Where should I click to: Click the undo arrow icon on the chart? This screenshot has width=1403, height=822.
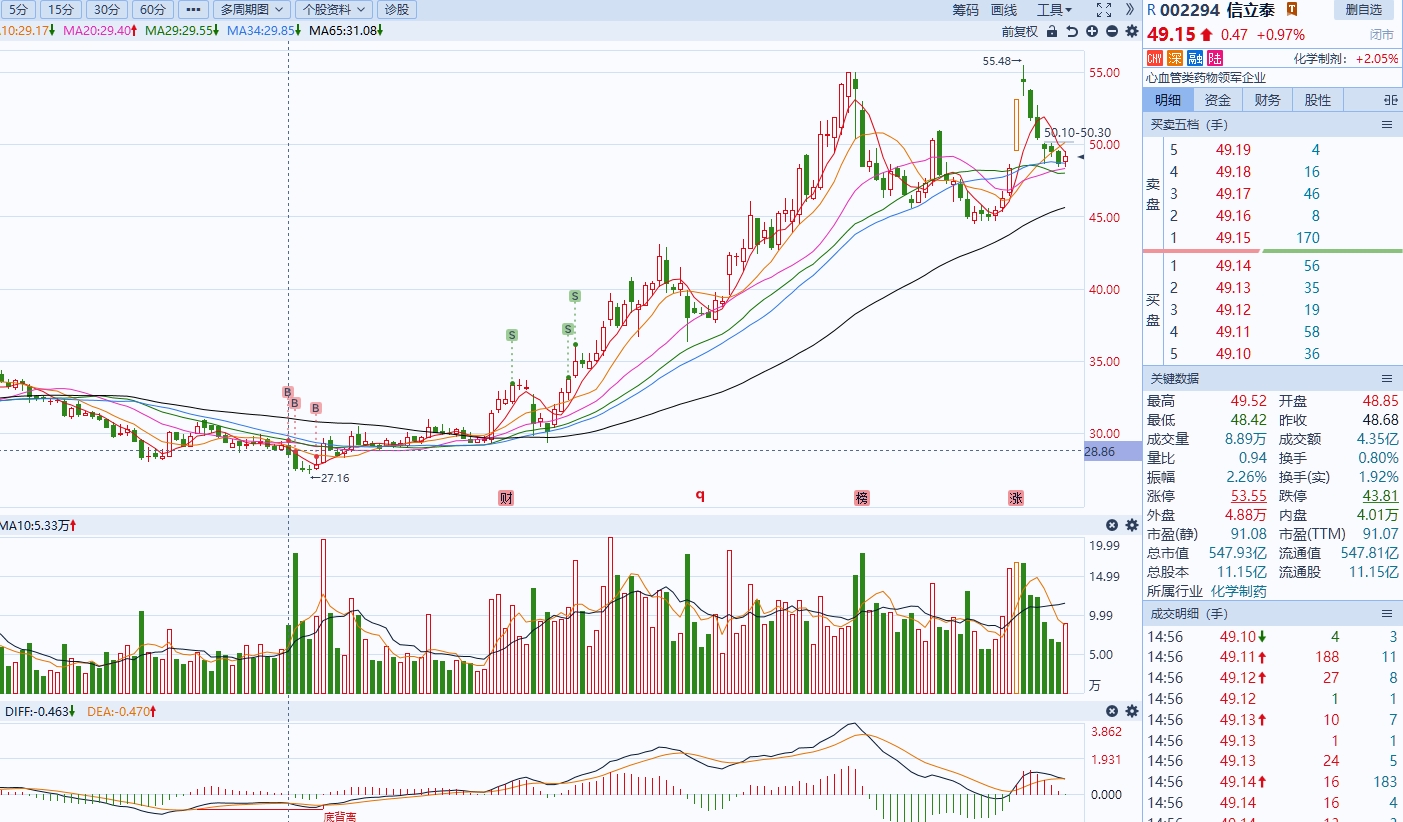(1073, 31)
